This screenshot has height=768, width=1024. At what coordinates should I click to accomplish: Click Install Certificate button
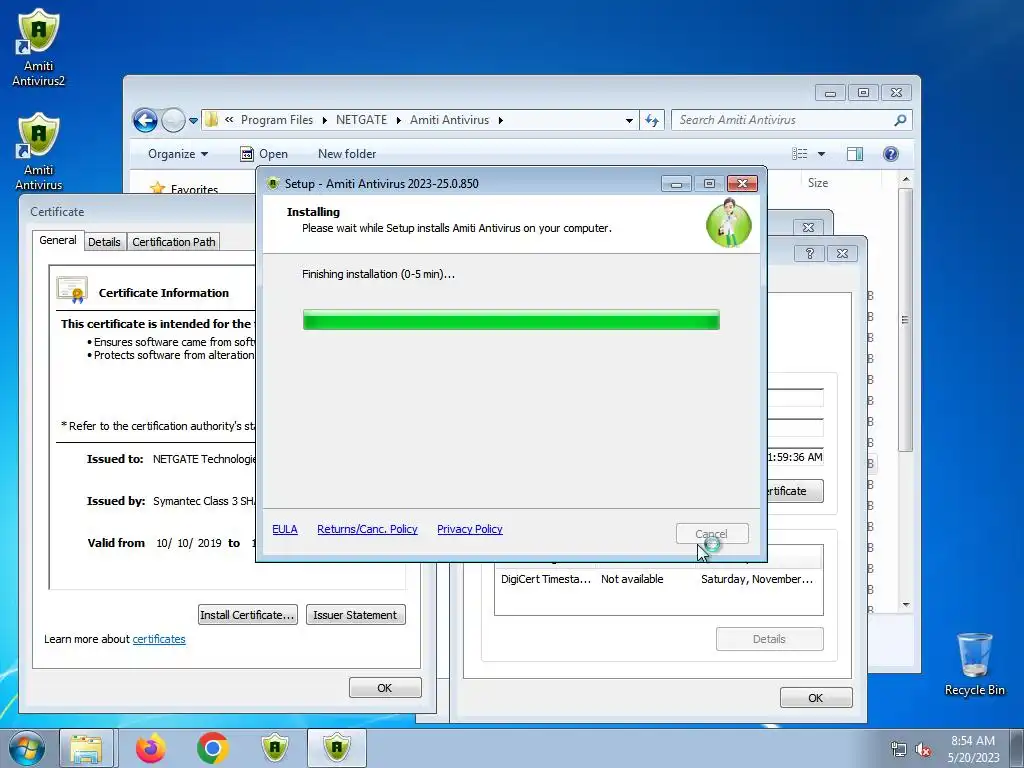(x=248, y=615)
